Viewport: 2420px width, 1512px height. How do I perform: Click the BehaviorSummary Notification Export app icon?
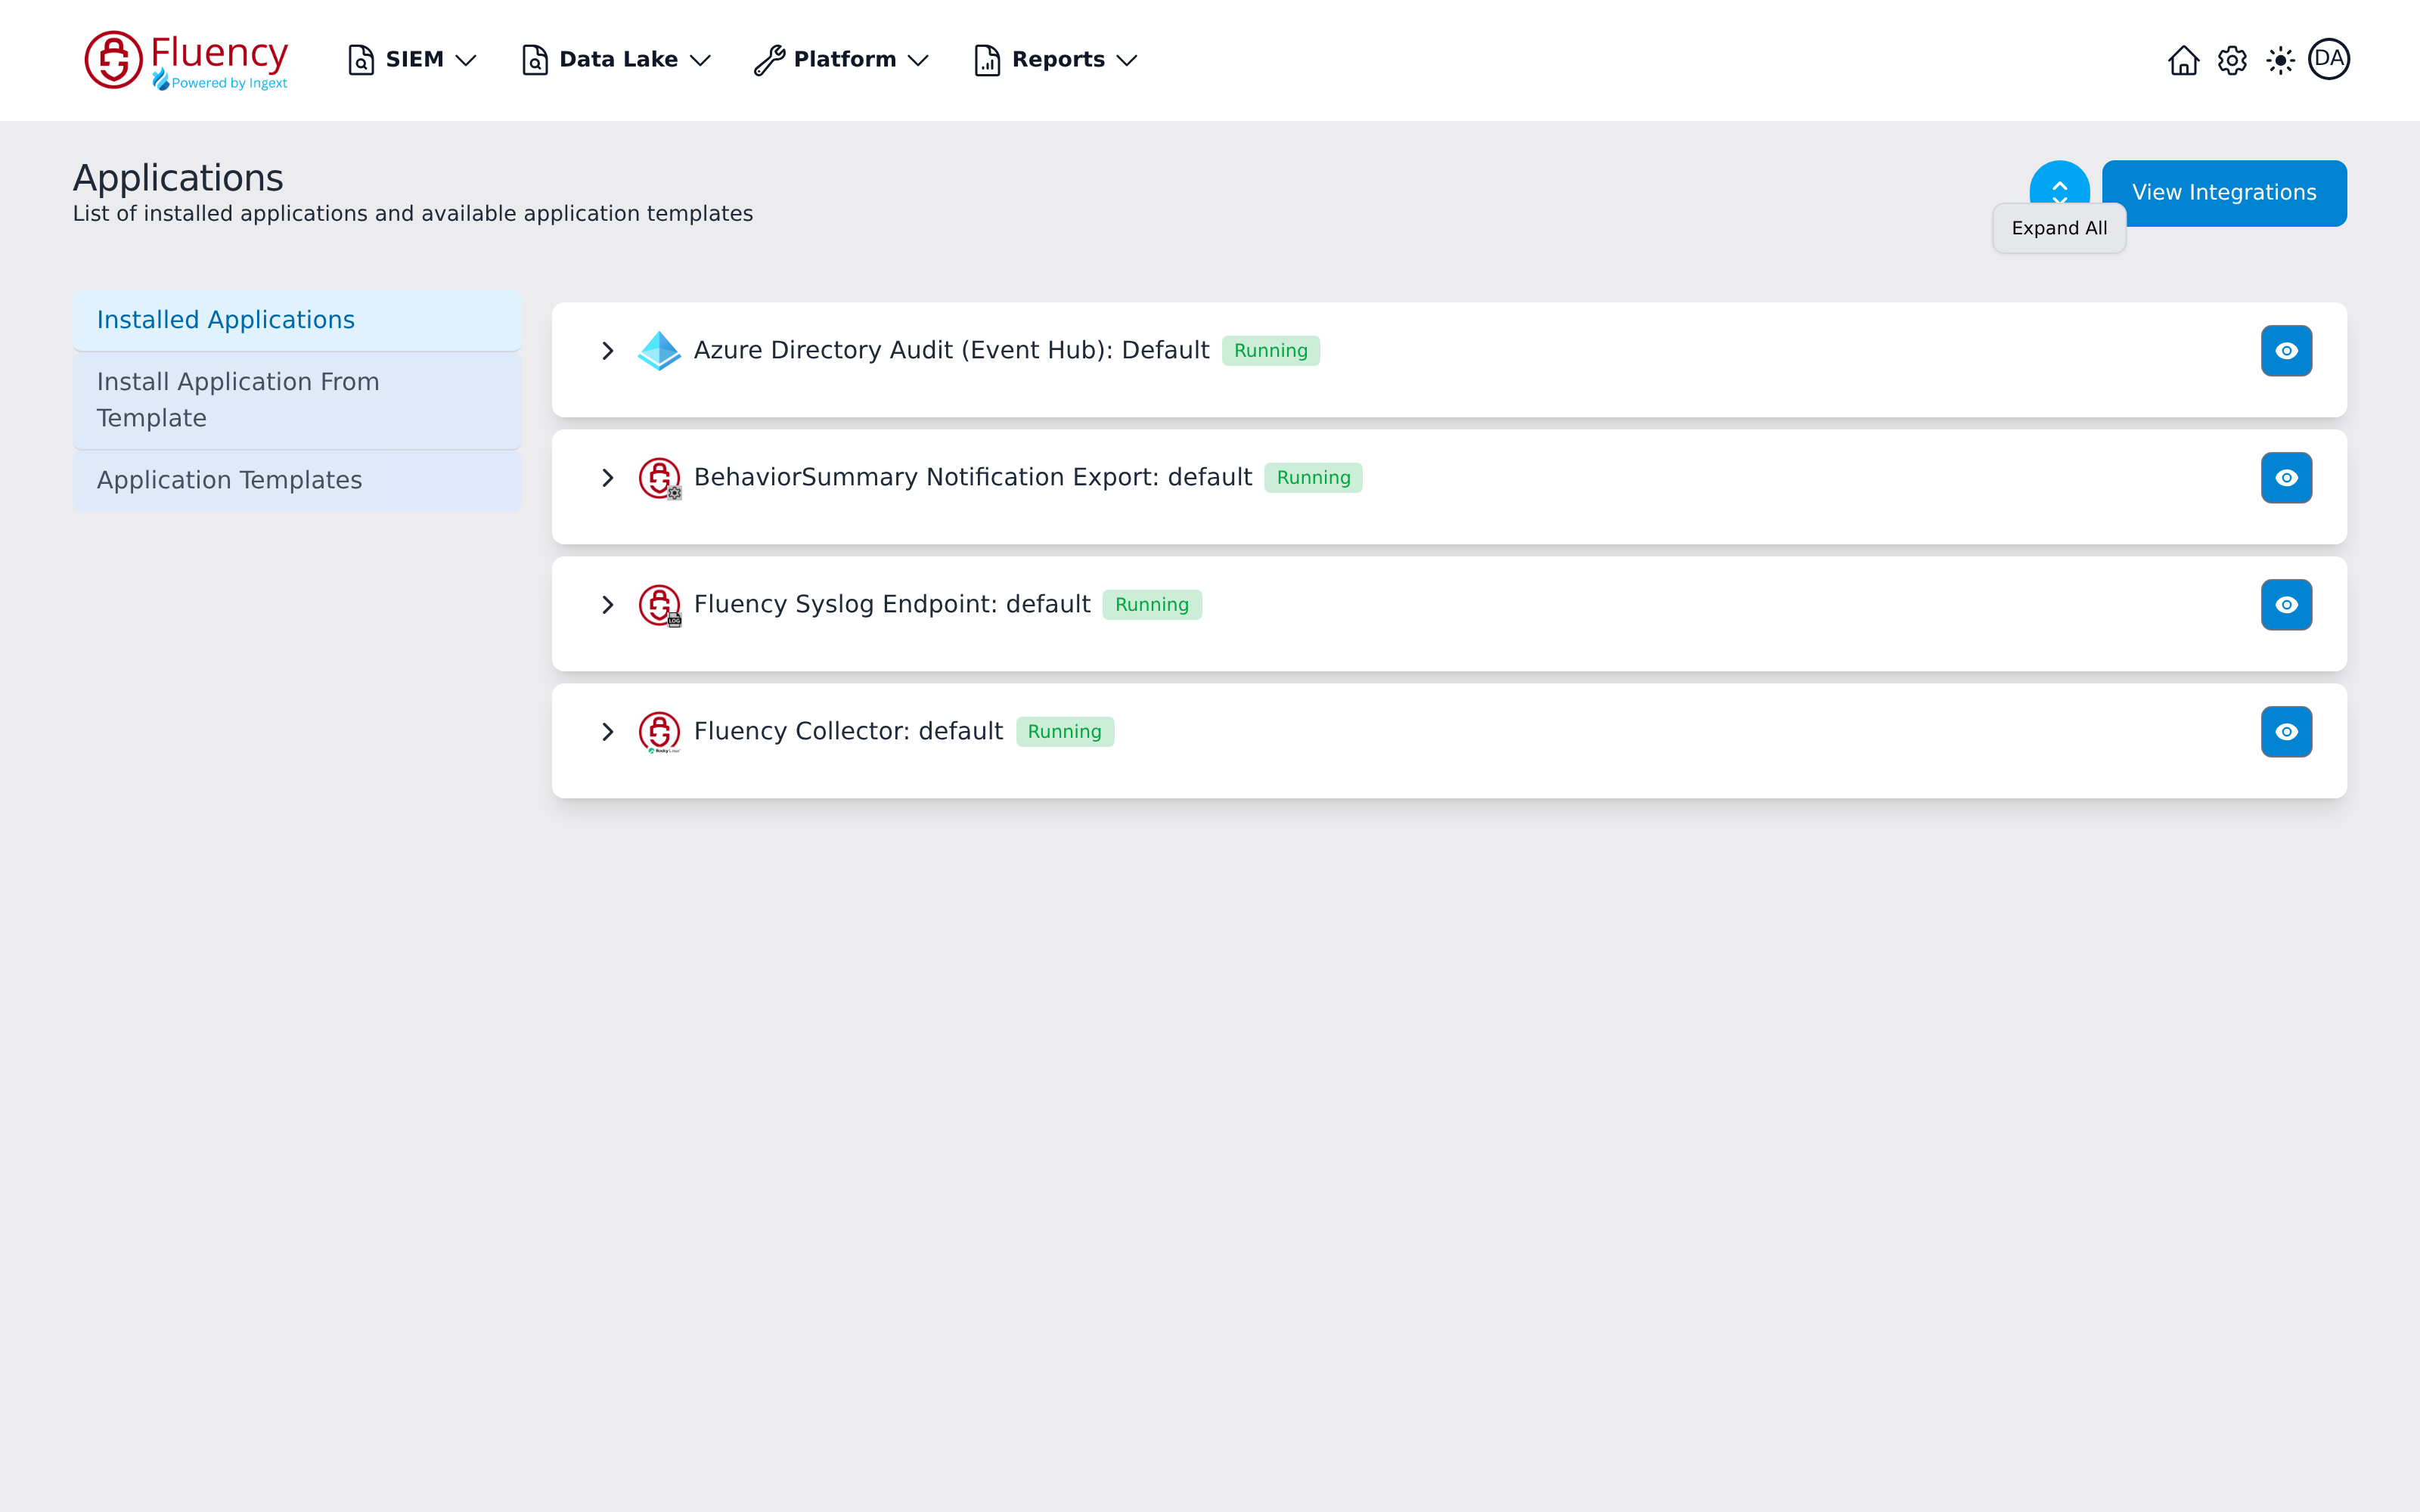coord(659,478)
